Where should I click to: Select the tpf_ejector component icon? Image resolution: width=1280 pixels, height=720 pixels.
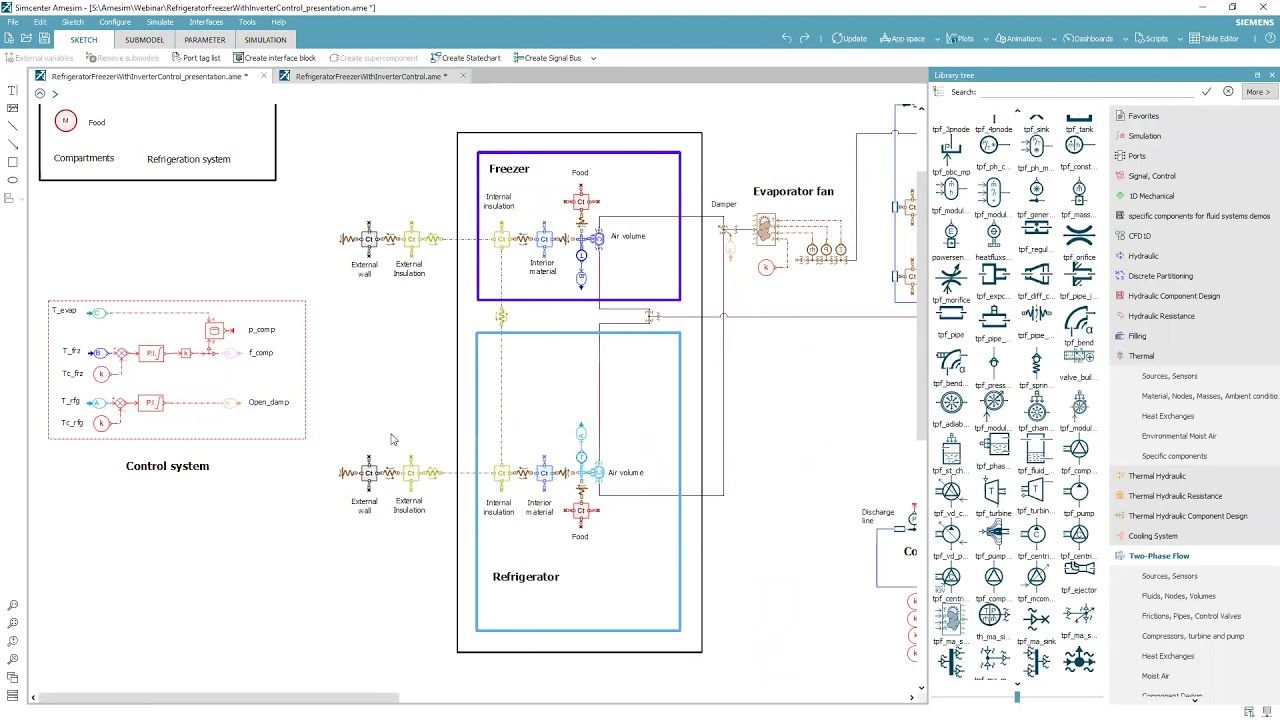coord(1078,570)
